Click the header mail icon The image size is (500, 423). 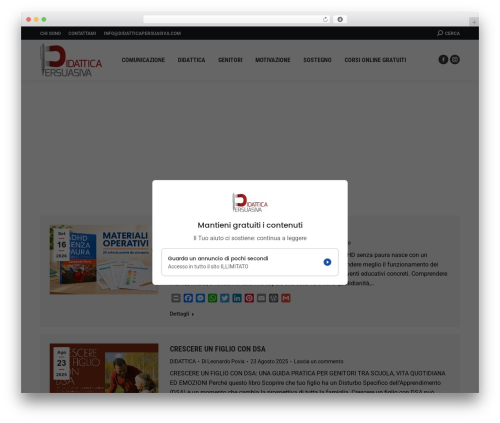click(455, 59)
